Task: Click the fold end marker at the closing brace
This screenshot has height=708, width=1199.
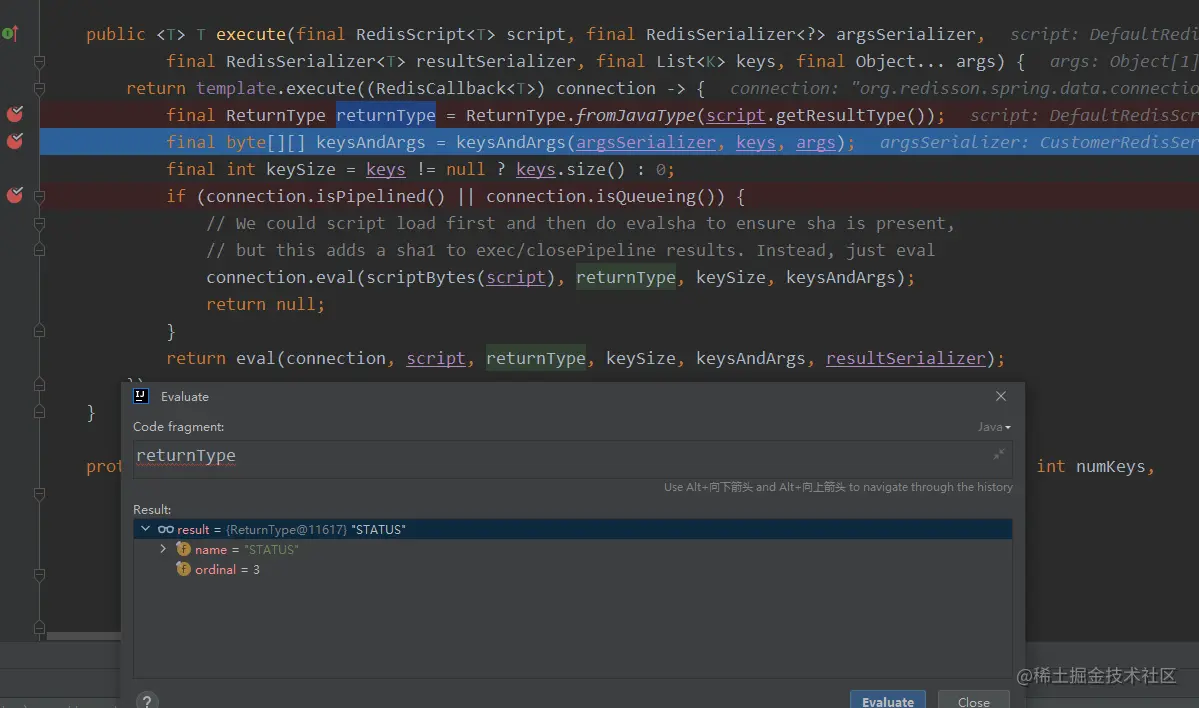Action: [39, 331]
